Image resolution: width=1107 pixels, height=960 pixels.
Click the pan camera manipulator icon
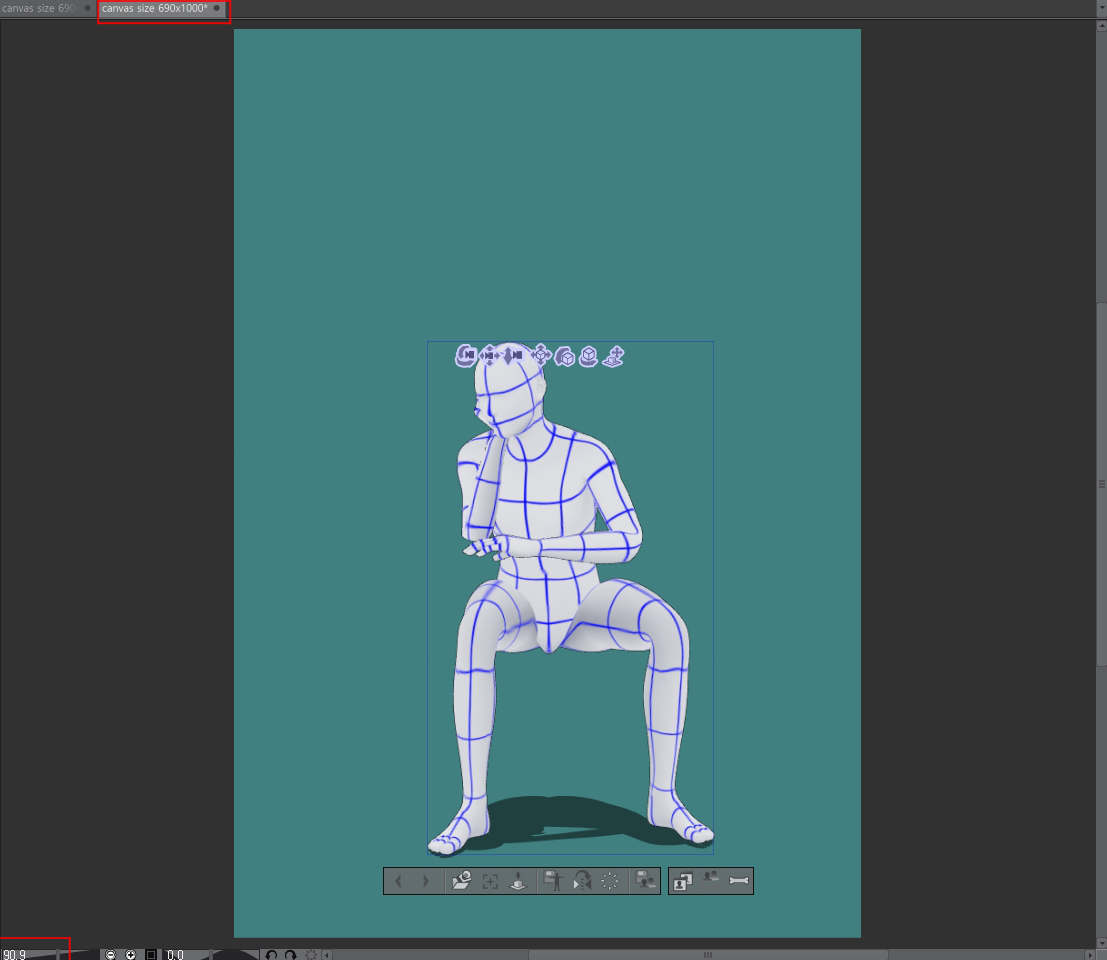[489, 356]
